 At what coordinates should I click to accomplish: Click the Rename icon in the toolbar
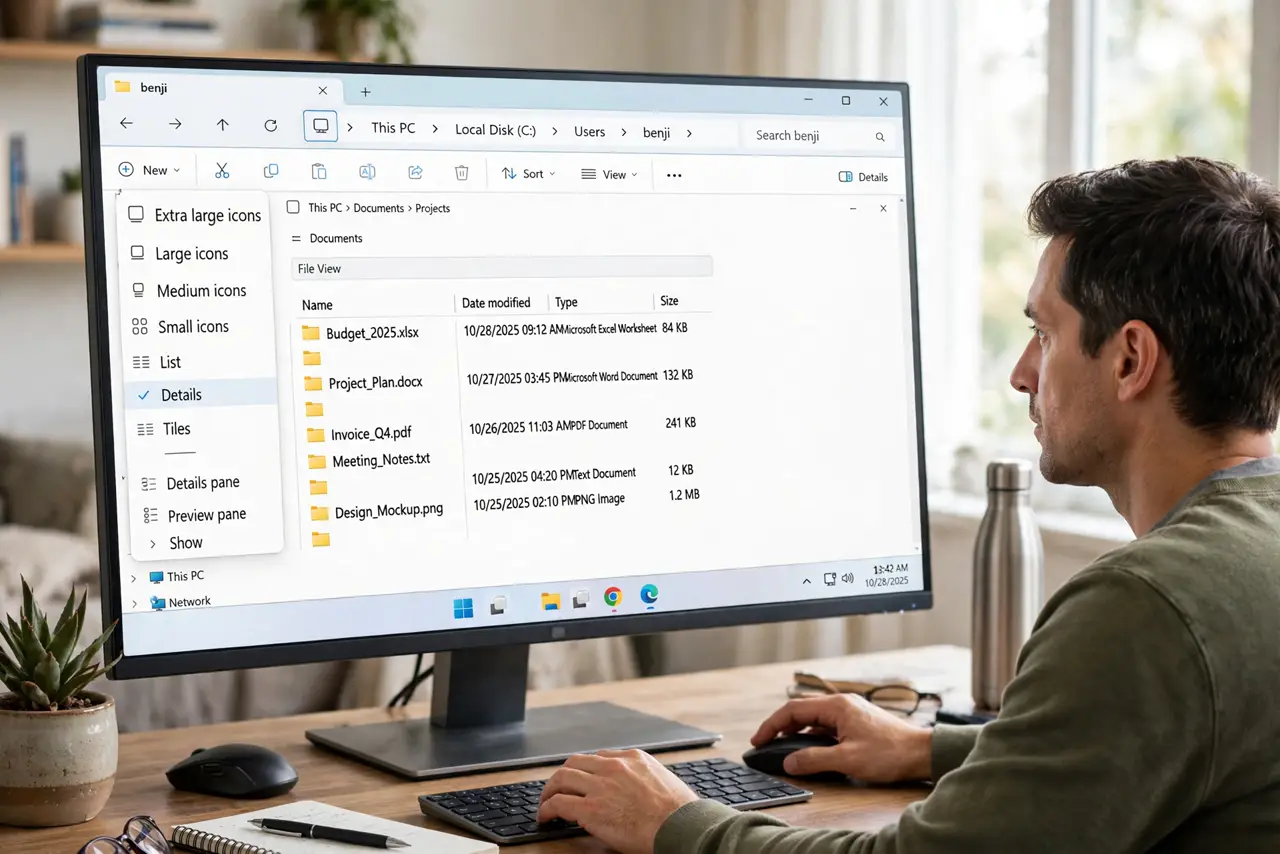click(367, 172)
